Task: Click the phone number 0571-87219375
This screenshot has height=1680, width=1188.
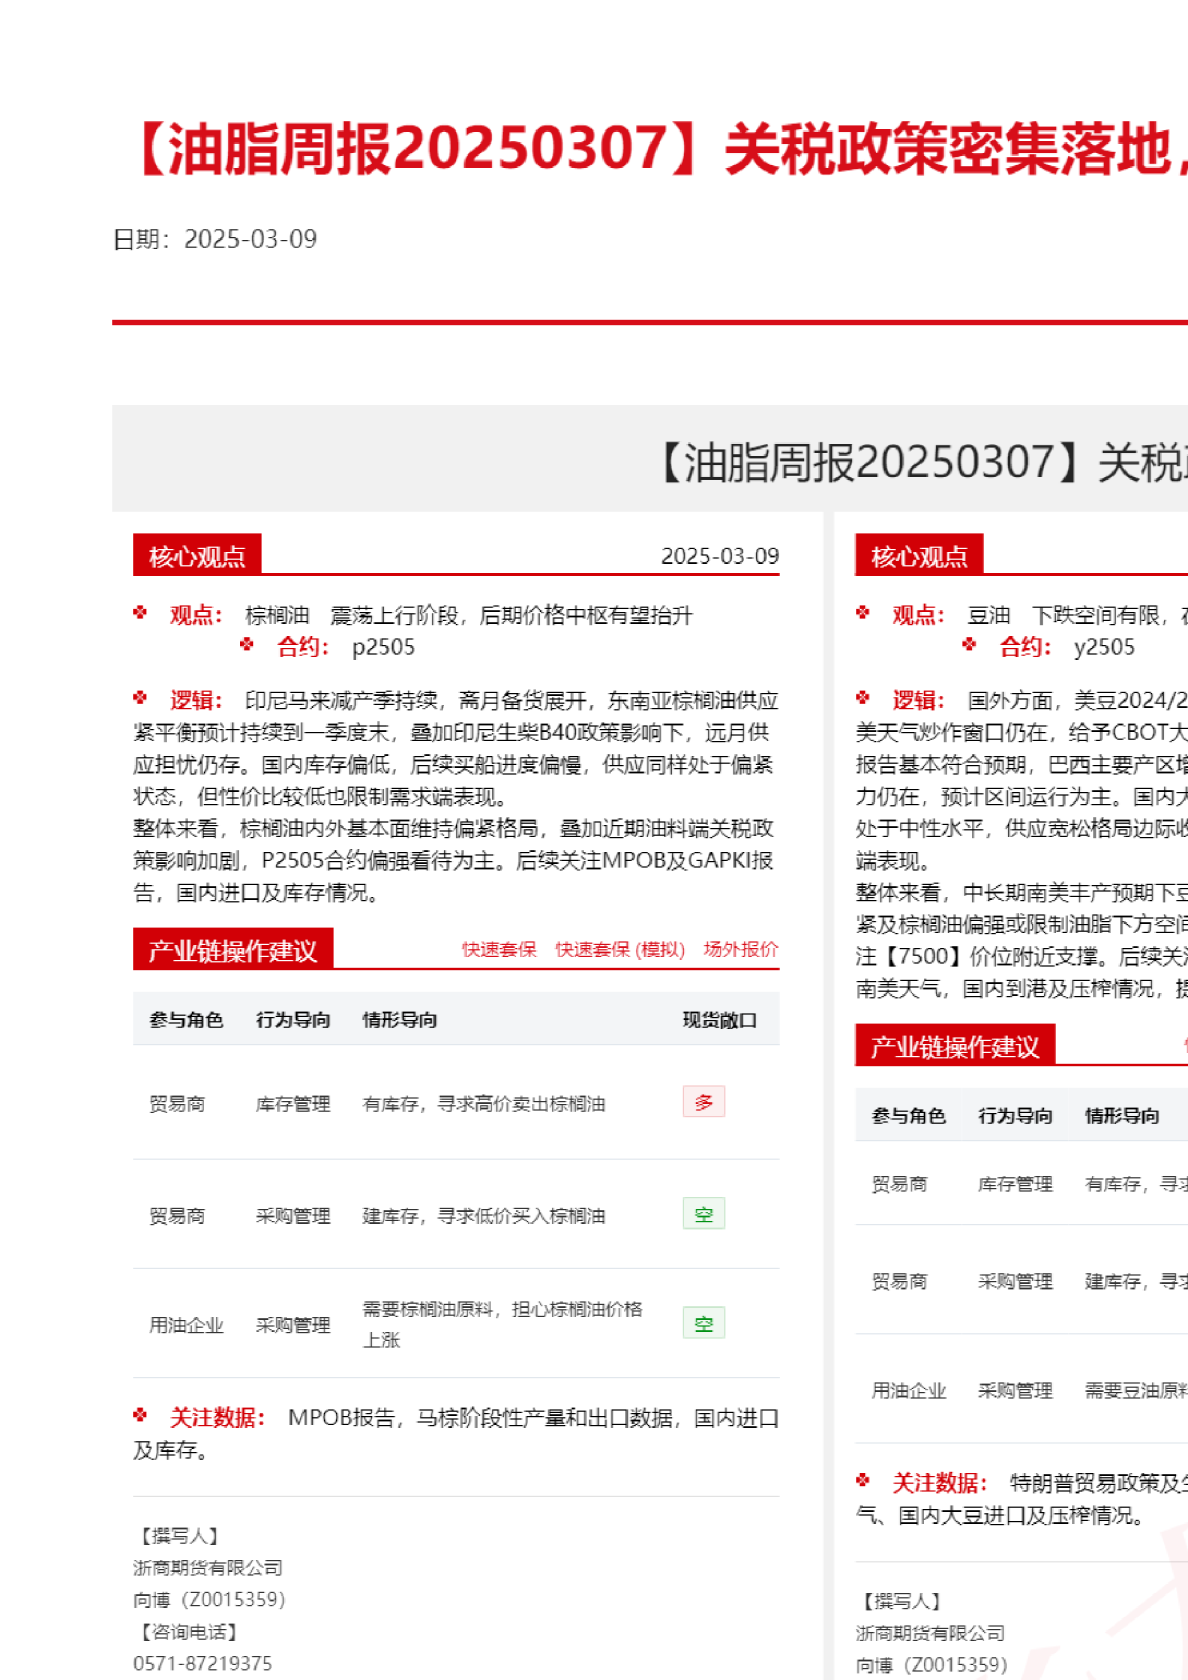Action: pos(203,1663)
